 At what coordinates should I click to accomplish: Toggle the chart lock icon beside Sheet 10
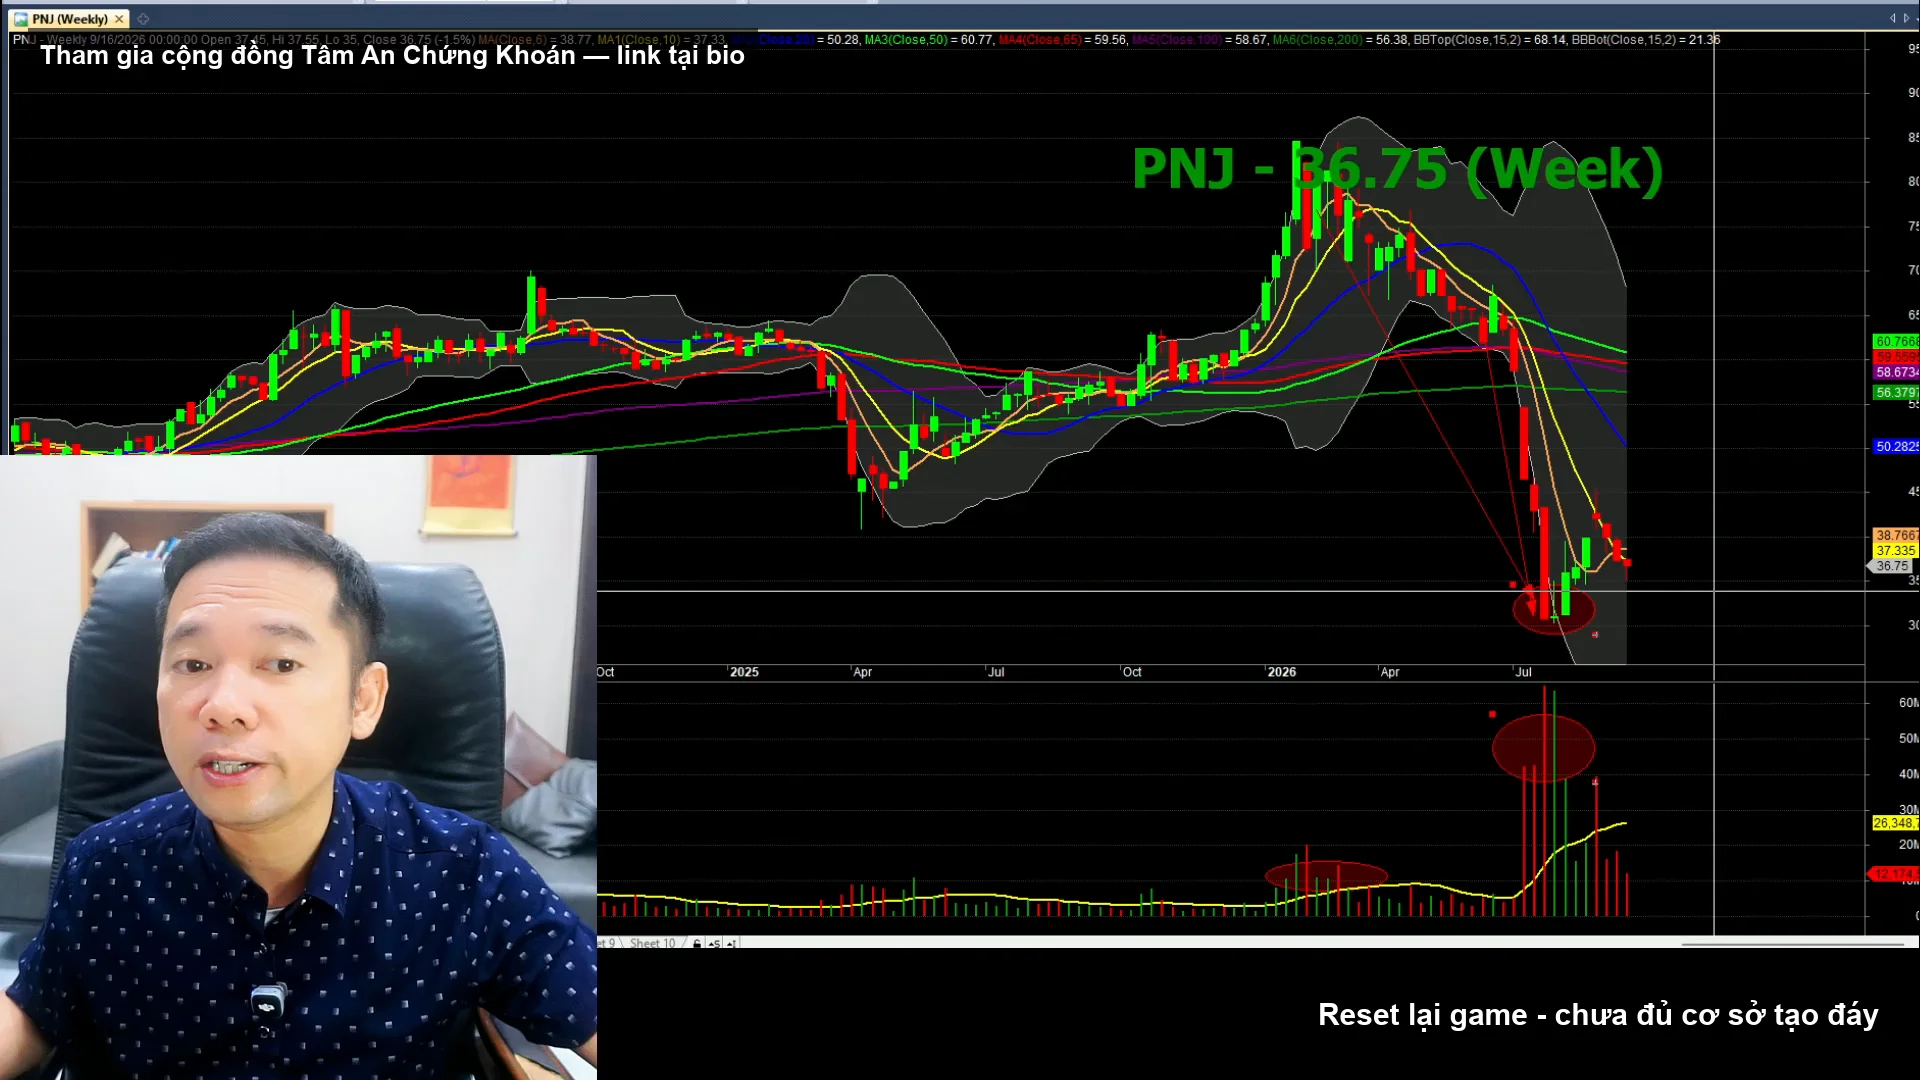[697, 943]
